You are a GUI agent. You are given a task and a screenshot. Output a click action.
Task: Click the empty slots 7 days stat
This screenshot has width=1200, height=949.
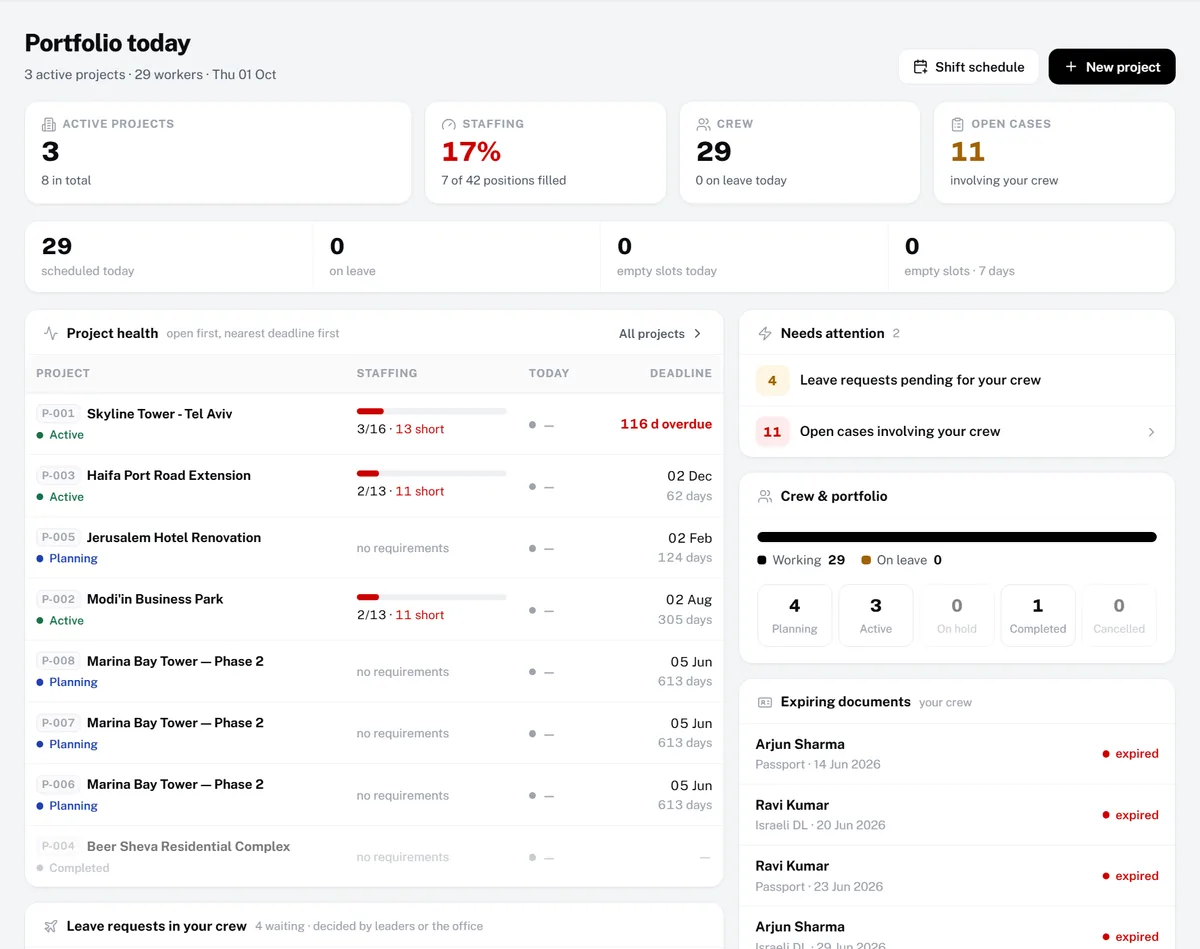point(1031,257)
